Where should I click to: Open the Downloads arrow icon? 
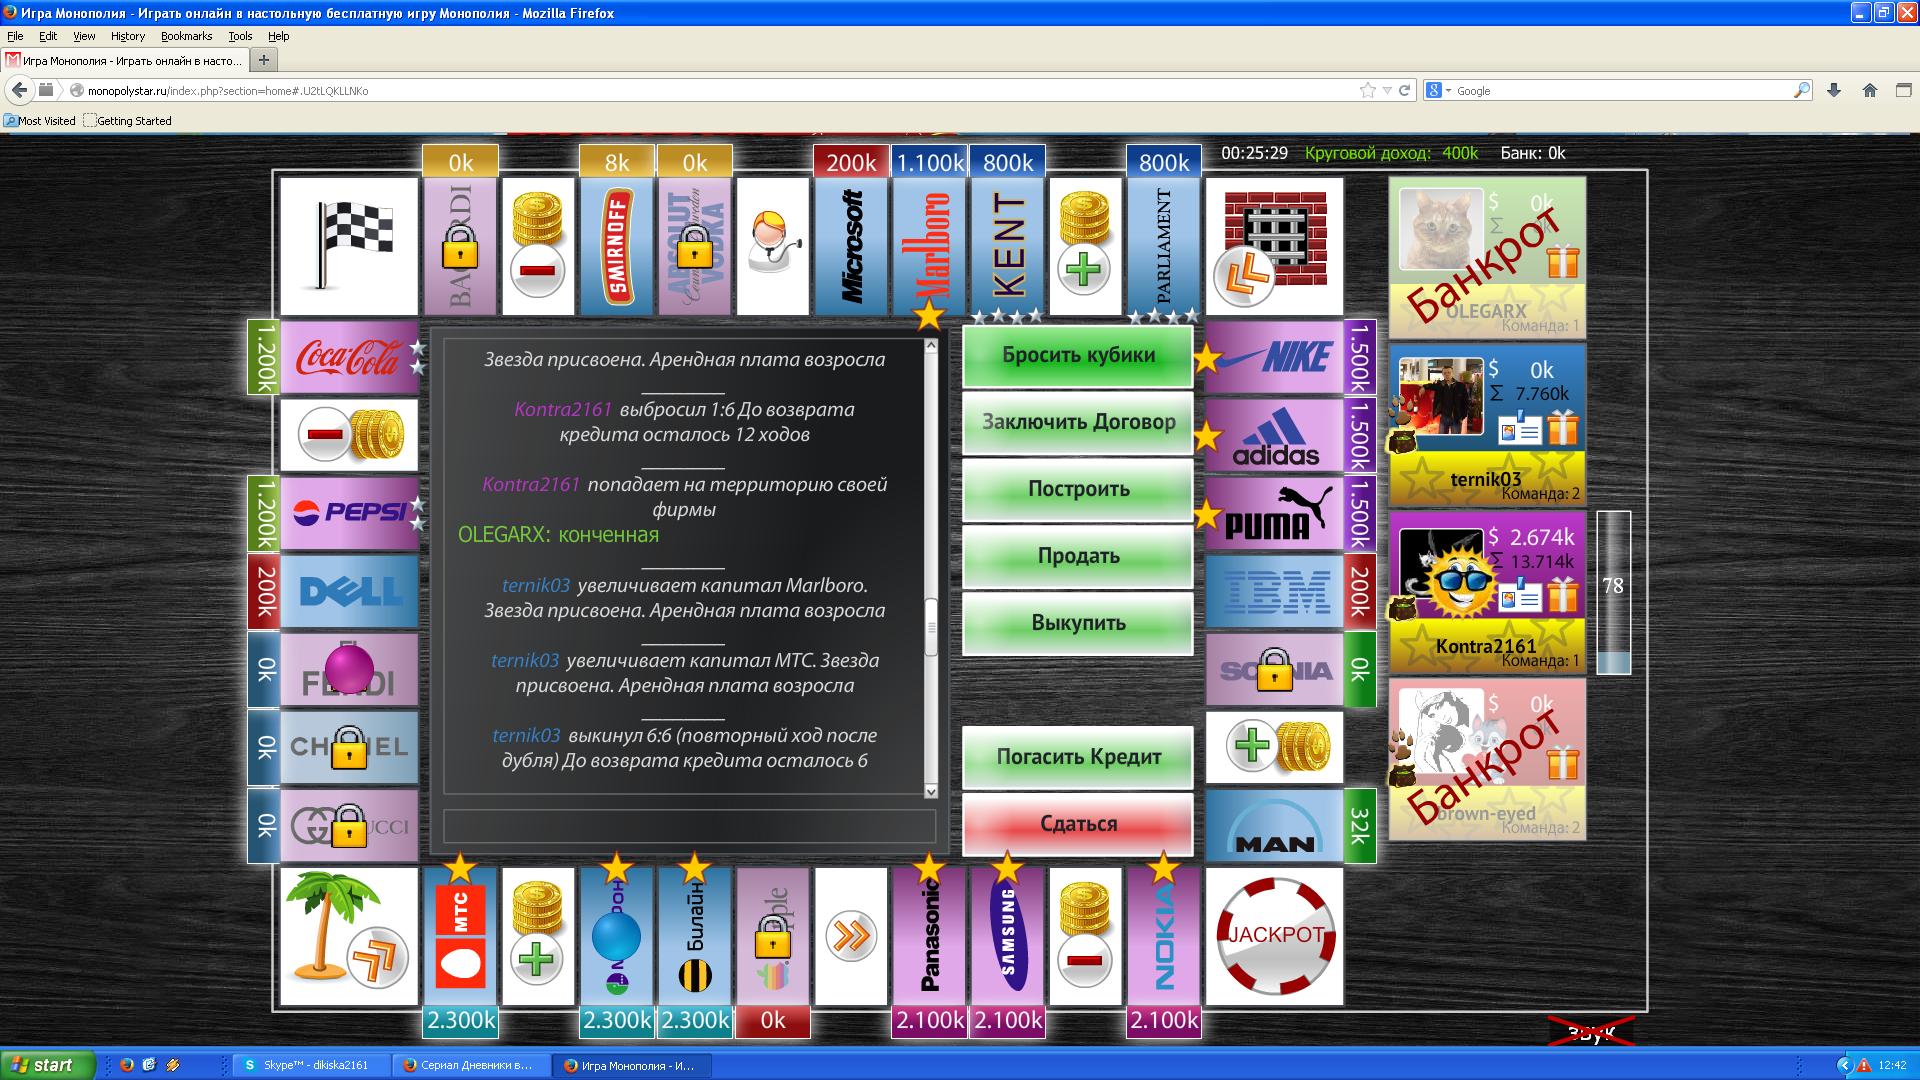coord(1834,90)
